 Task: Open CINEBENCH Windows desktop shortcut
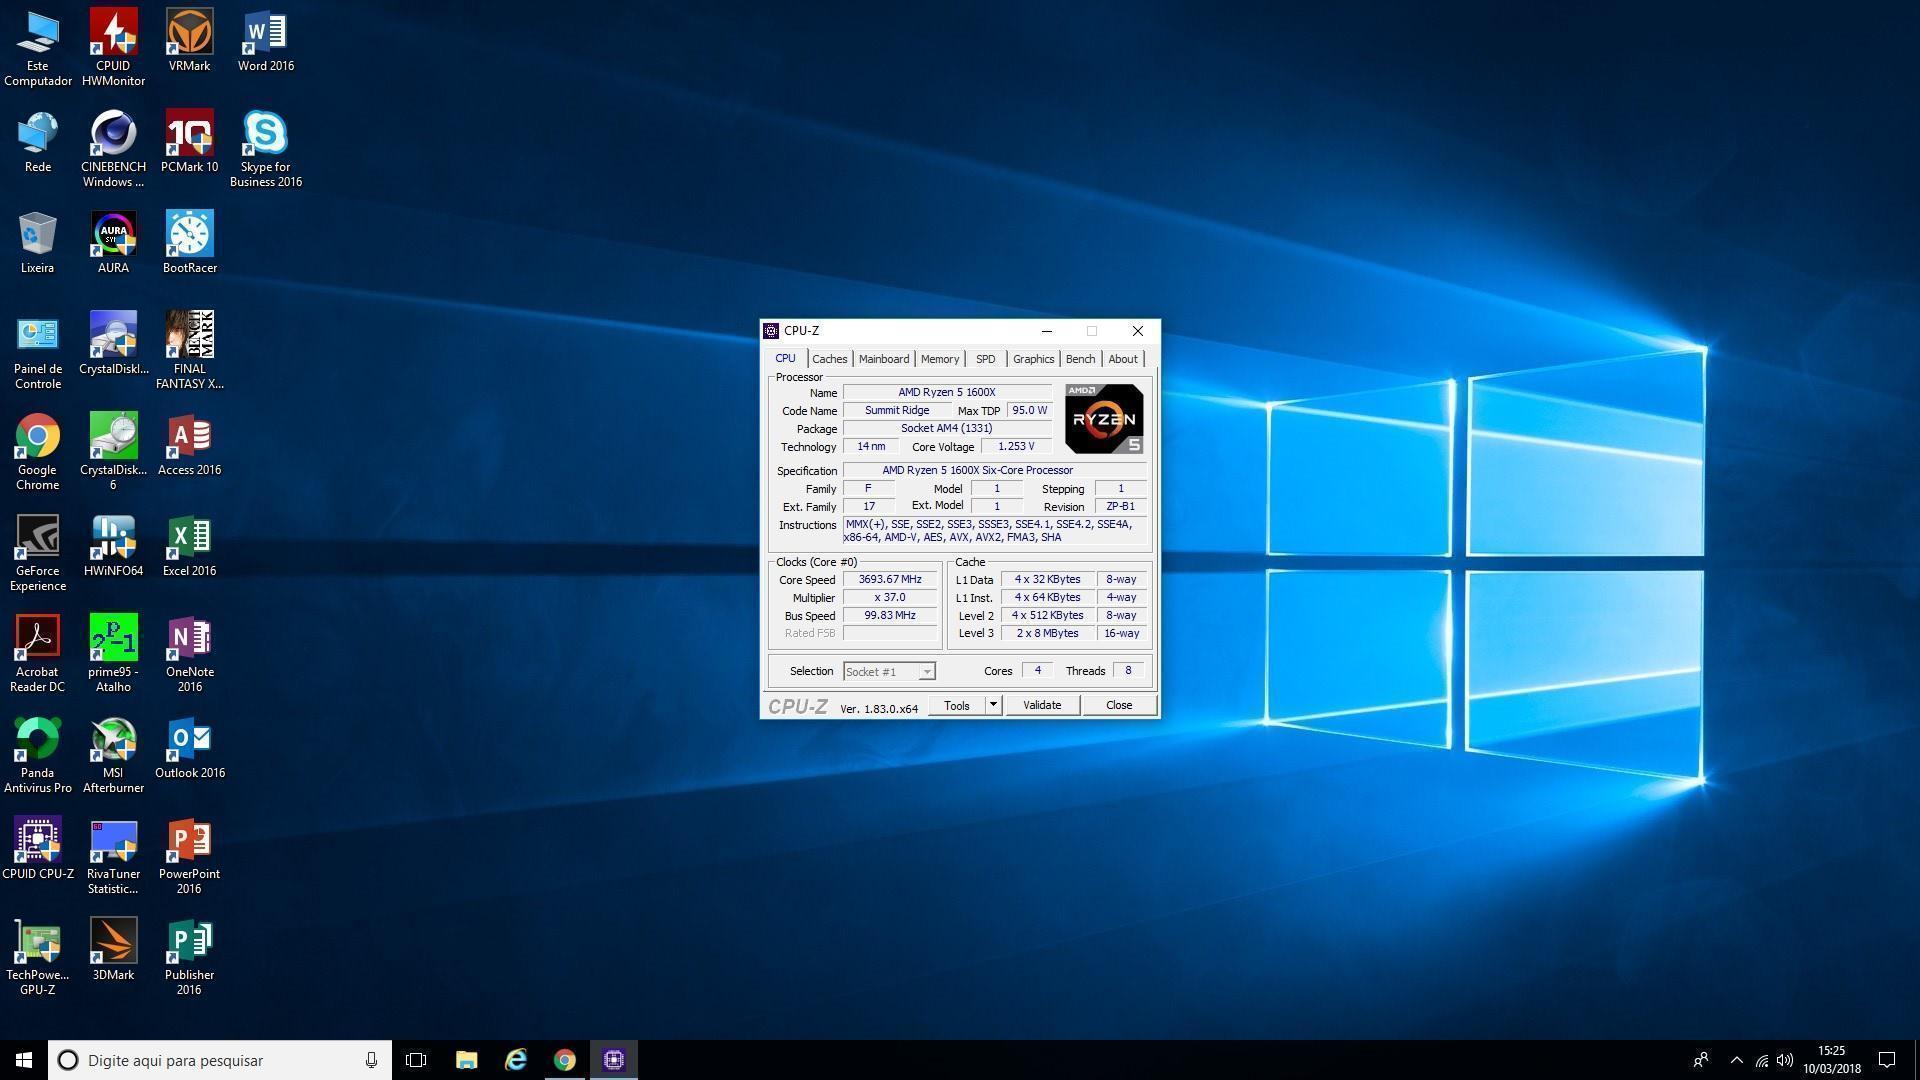point(113,148)
